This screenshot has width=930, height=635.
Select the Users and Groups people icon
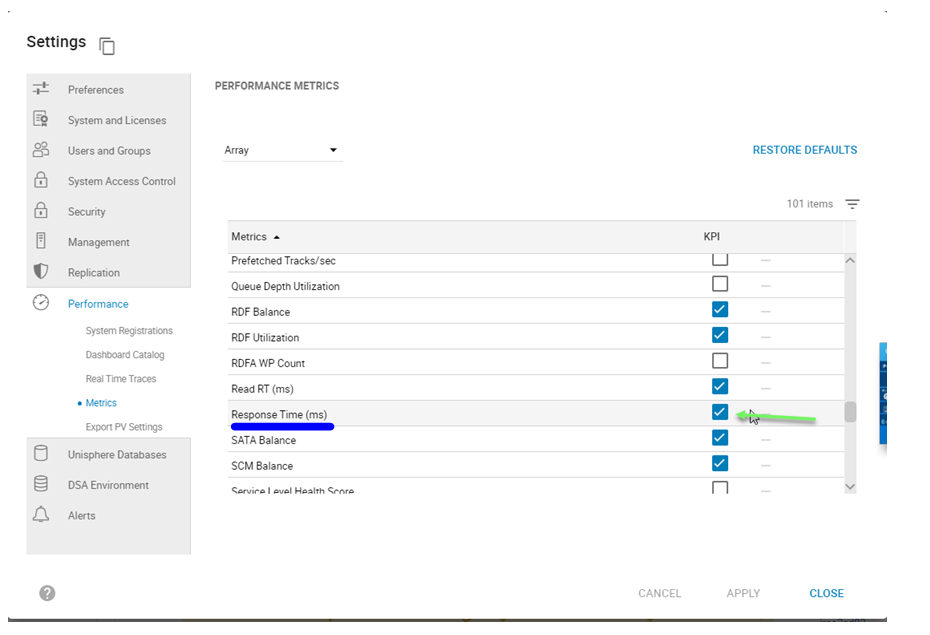click(41, 150)
